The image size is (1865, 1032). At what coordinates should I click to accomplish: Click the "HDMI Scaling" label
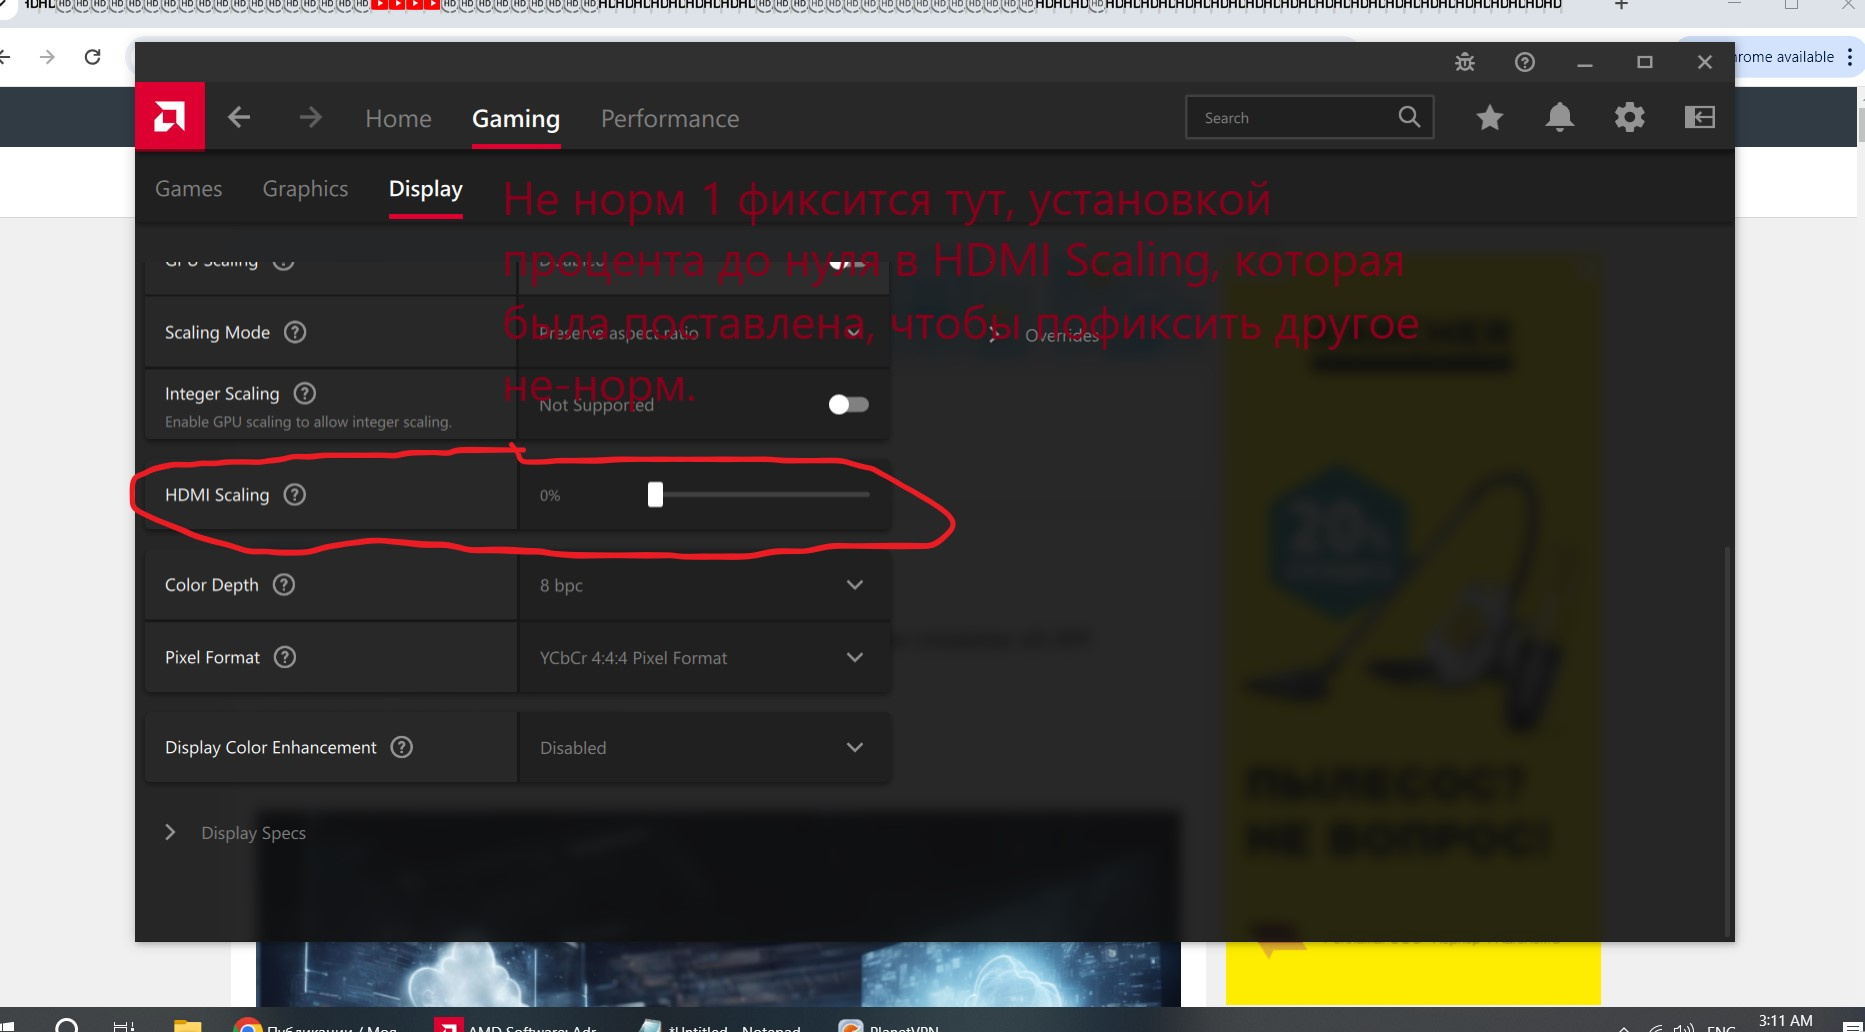point(217,495)
